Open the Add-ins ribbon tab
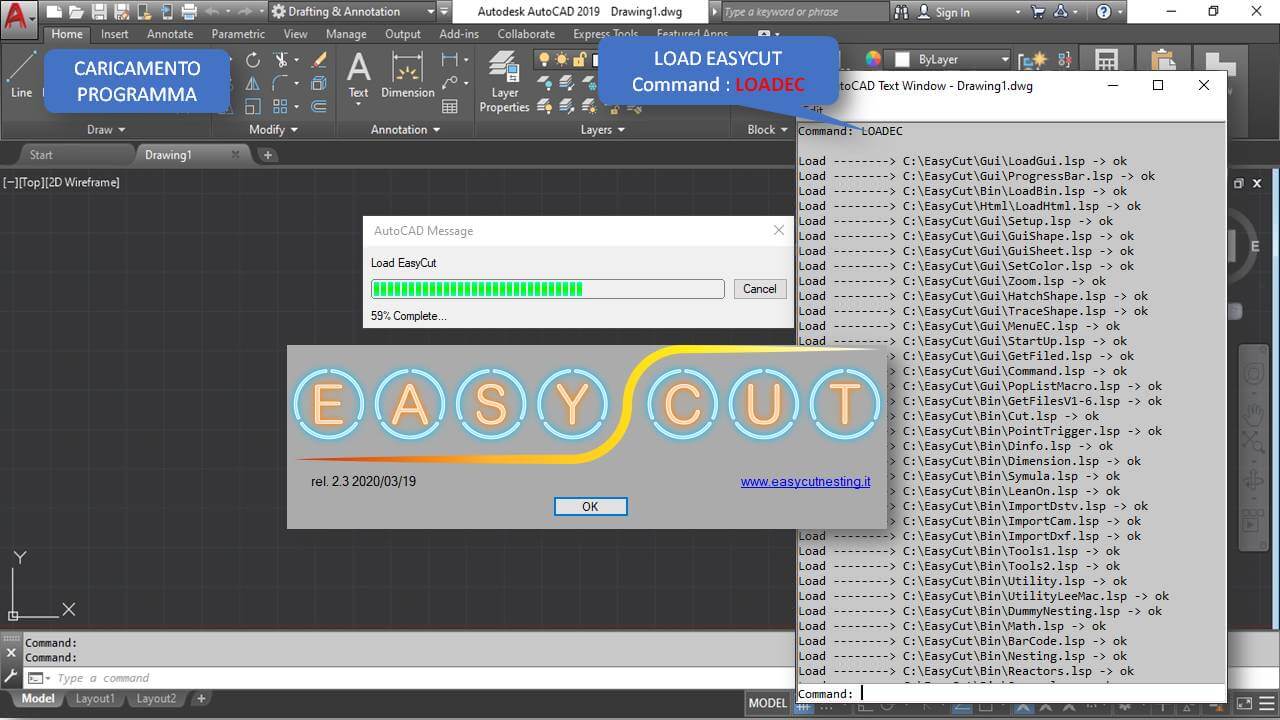Image resolution: width=1280 pixels, height=720 pixels. coord(459,34)
